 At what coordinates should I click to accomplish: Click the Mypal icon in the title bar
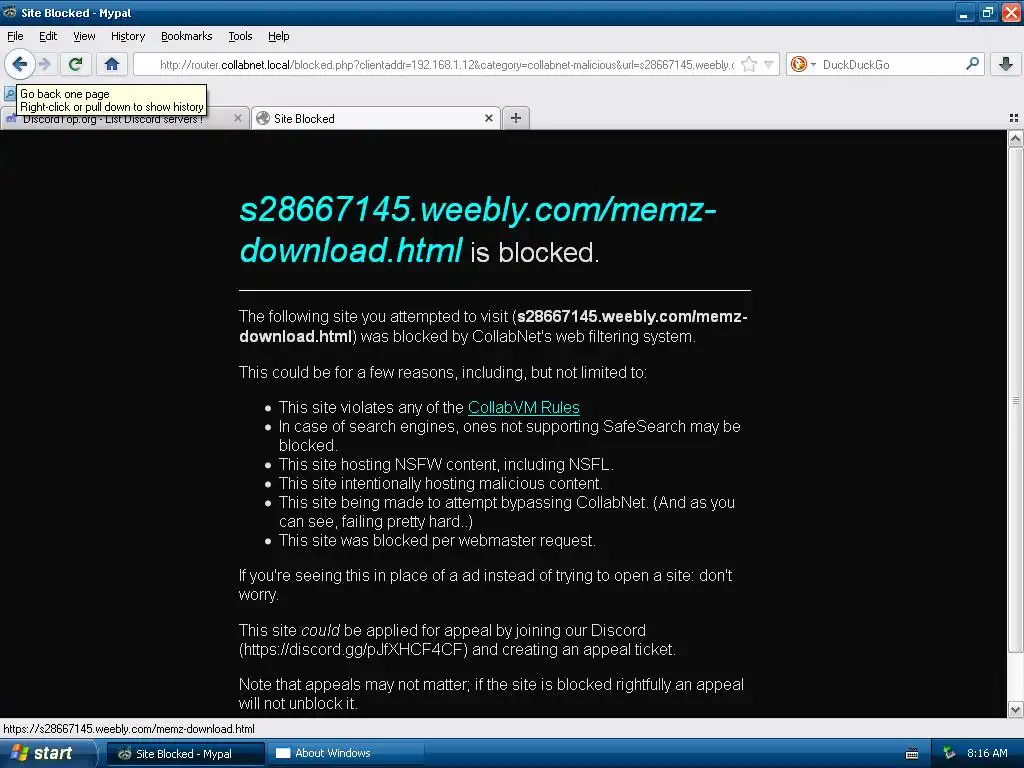click(x=10, y=12)
